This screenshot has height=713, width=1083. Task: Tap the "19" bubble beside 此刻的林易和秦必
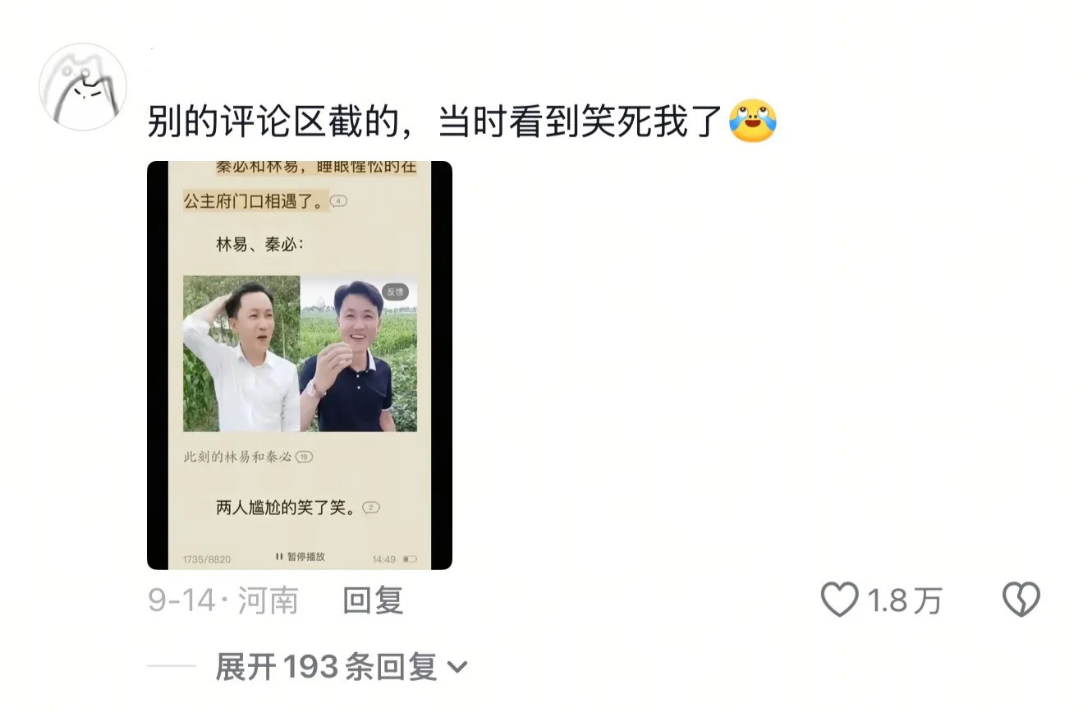click(304, 457)
